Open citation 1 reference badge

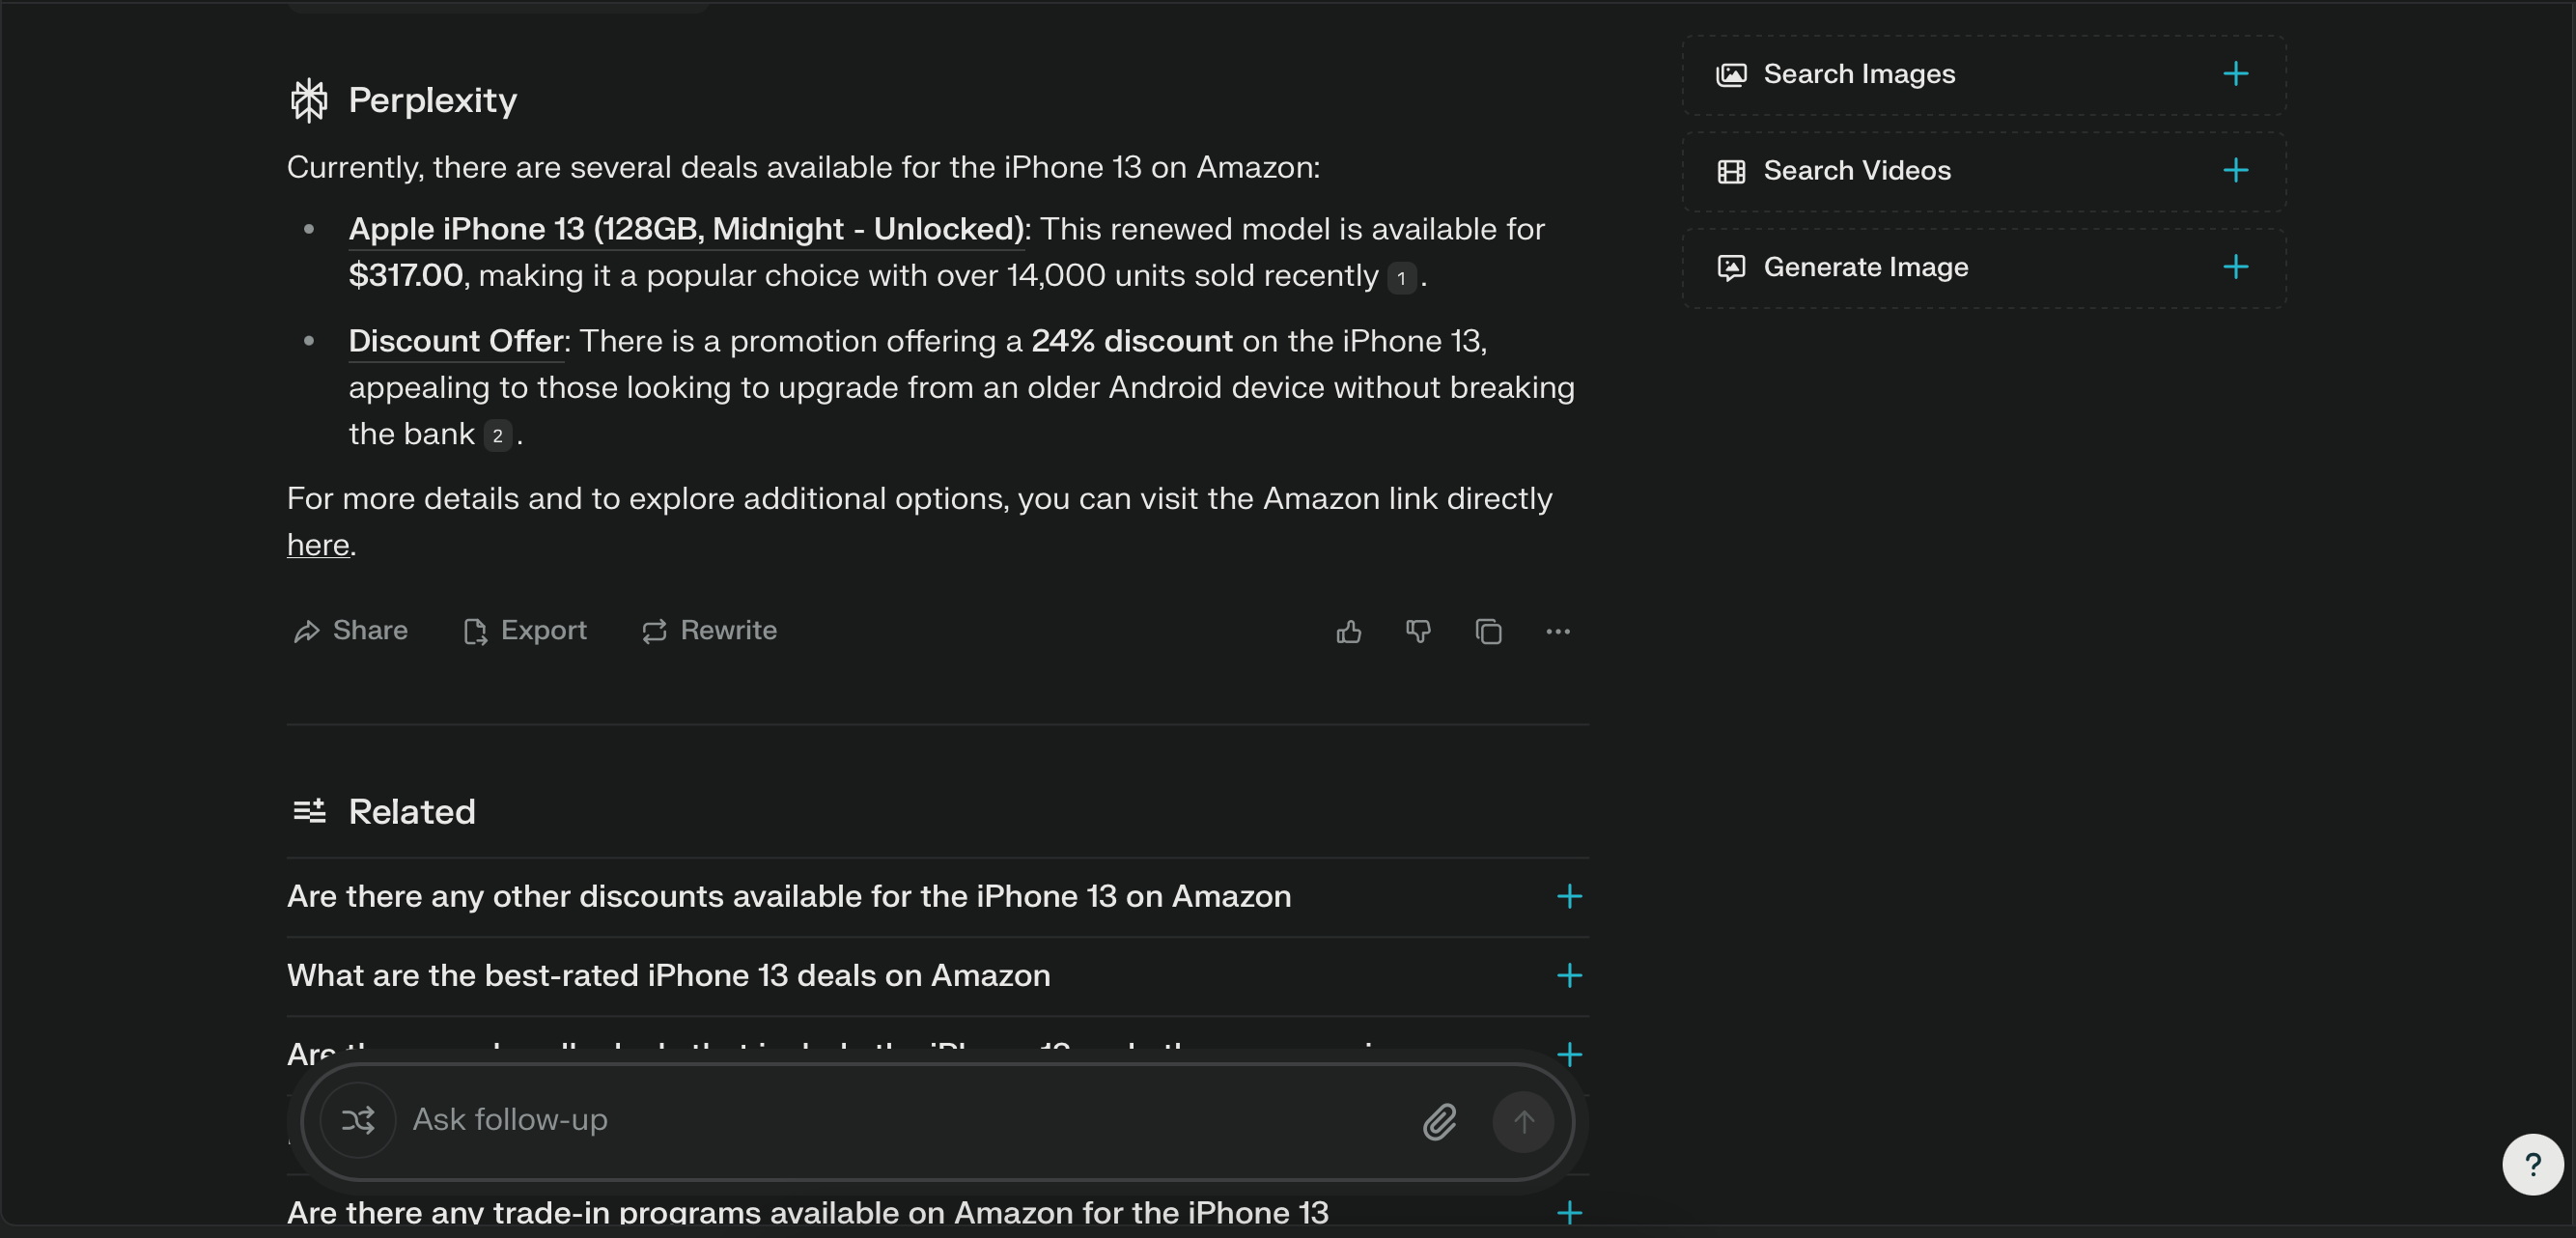pyautogui.click(x=1401, y=278)
